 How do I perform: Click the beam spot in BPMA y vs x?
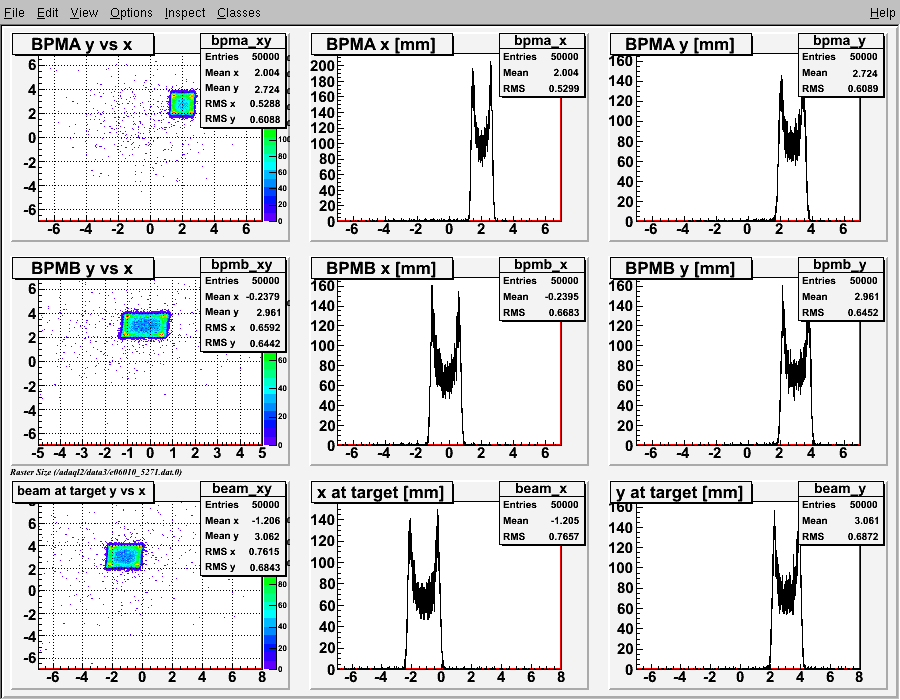tap(183, 104)
